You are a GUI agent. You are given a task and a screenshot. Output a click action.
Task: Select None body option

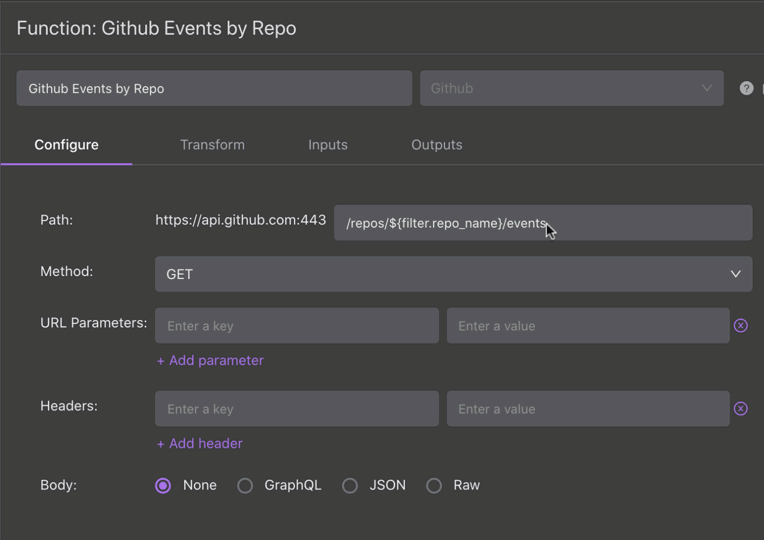click(163, 485)
